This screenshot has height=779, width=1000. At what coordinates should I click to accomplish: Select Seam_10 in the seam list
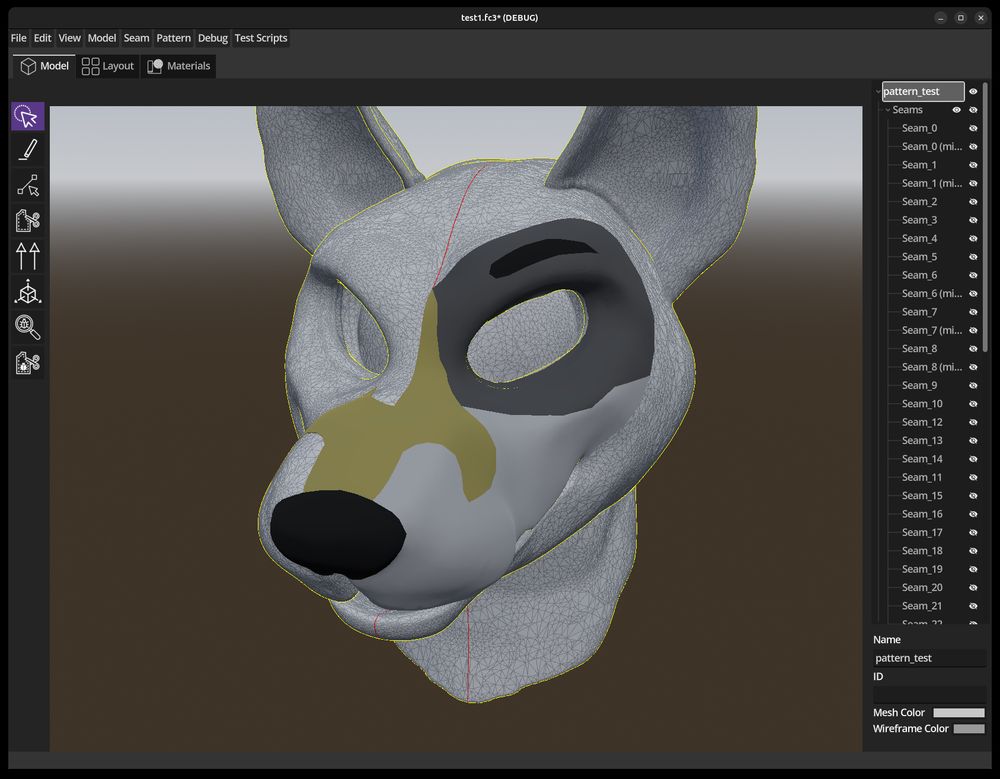click(922, 404)
